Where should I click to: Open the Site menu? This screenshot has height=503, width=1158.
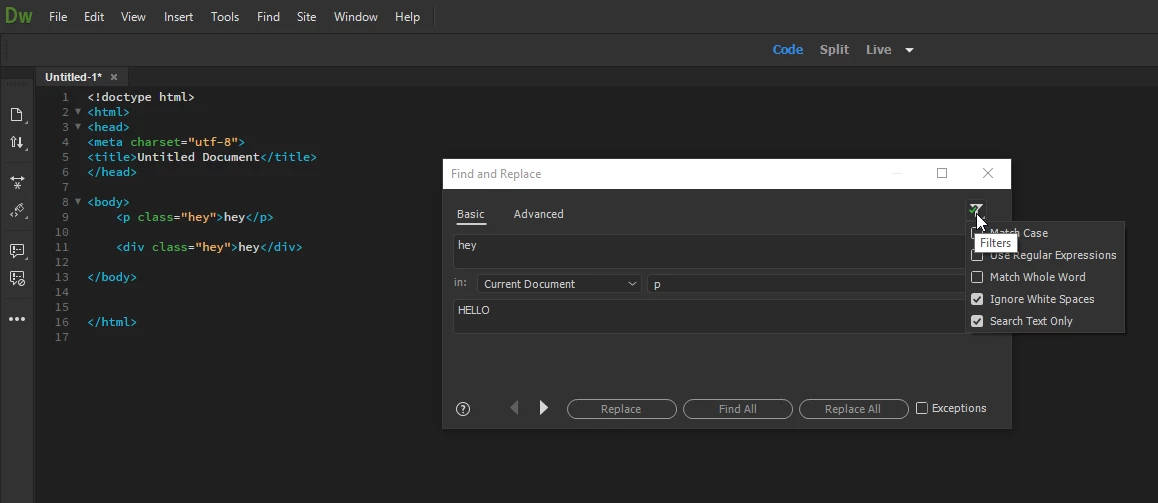(x=306, y=16)
